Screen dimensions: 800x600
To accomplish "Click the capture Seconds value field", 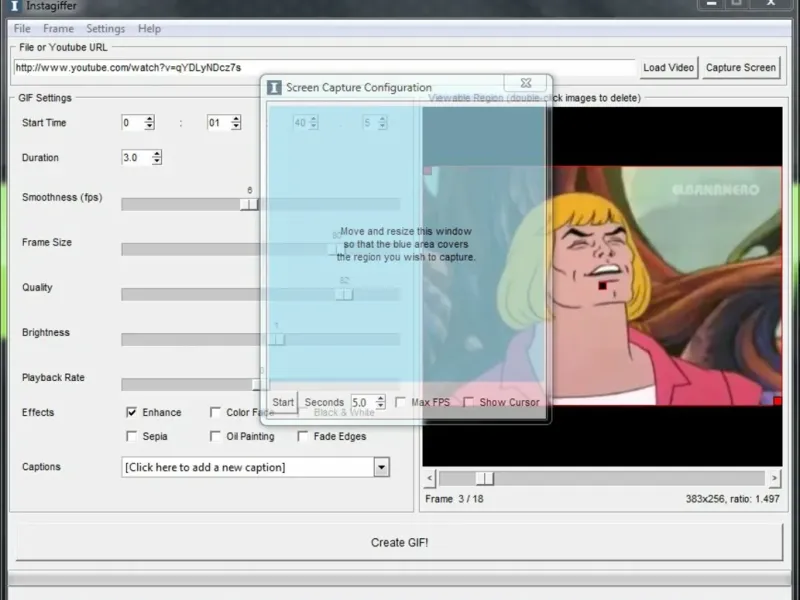I will click(363, 402).
